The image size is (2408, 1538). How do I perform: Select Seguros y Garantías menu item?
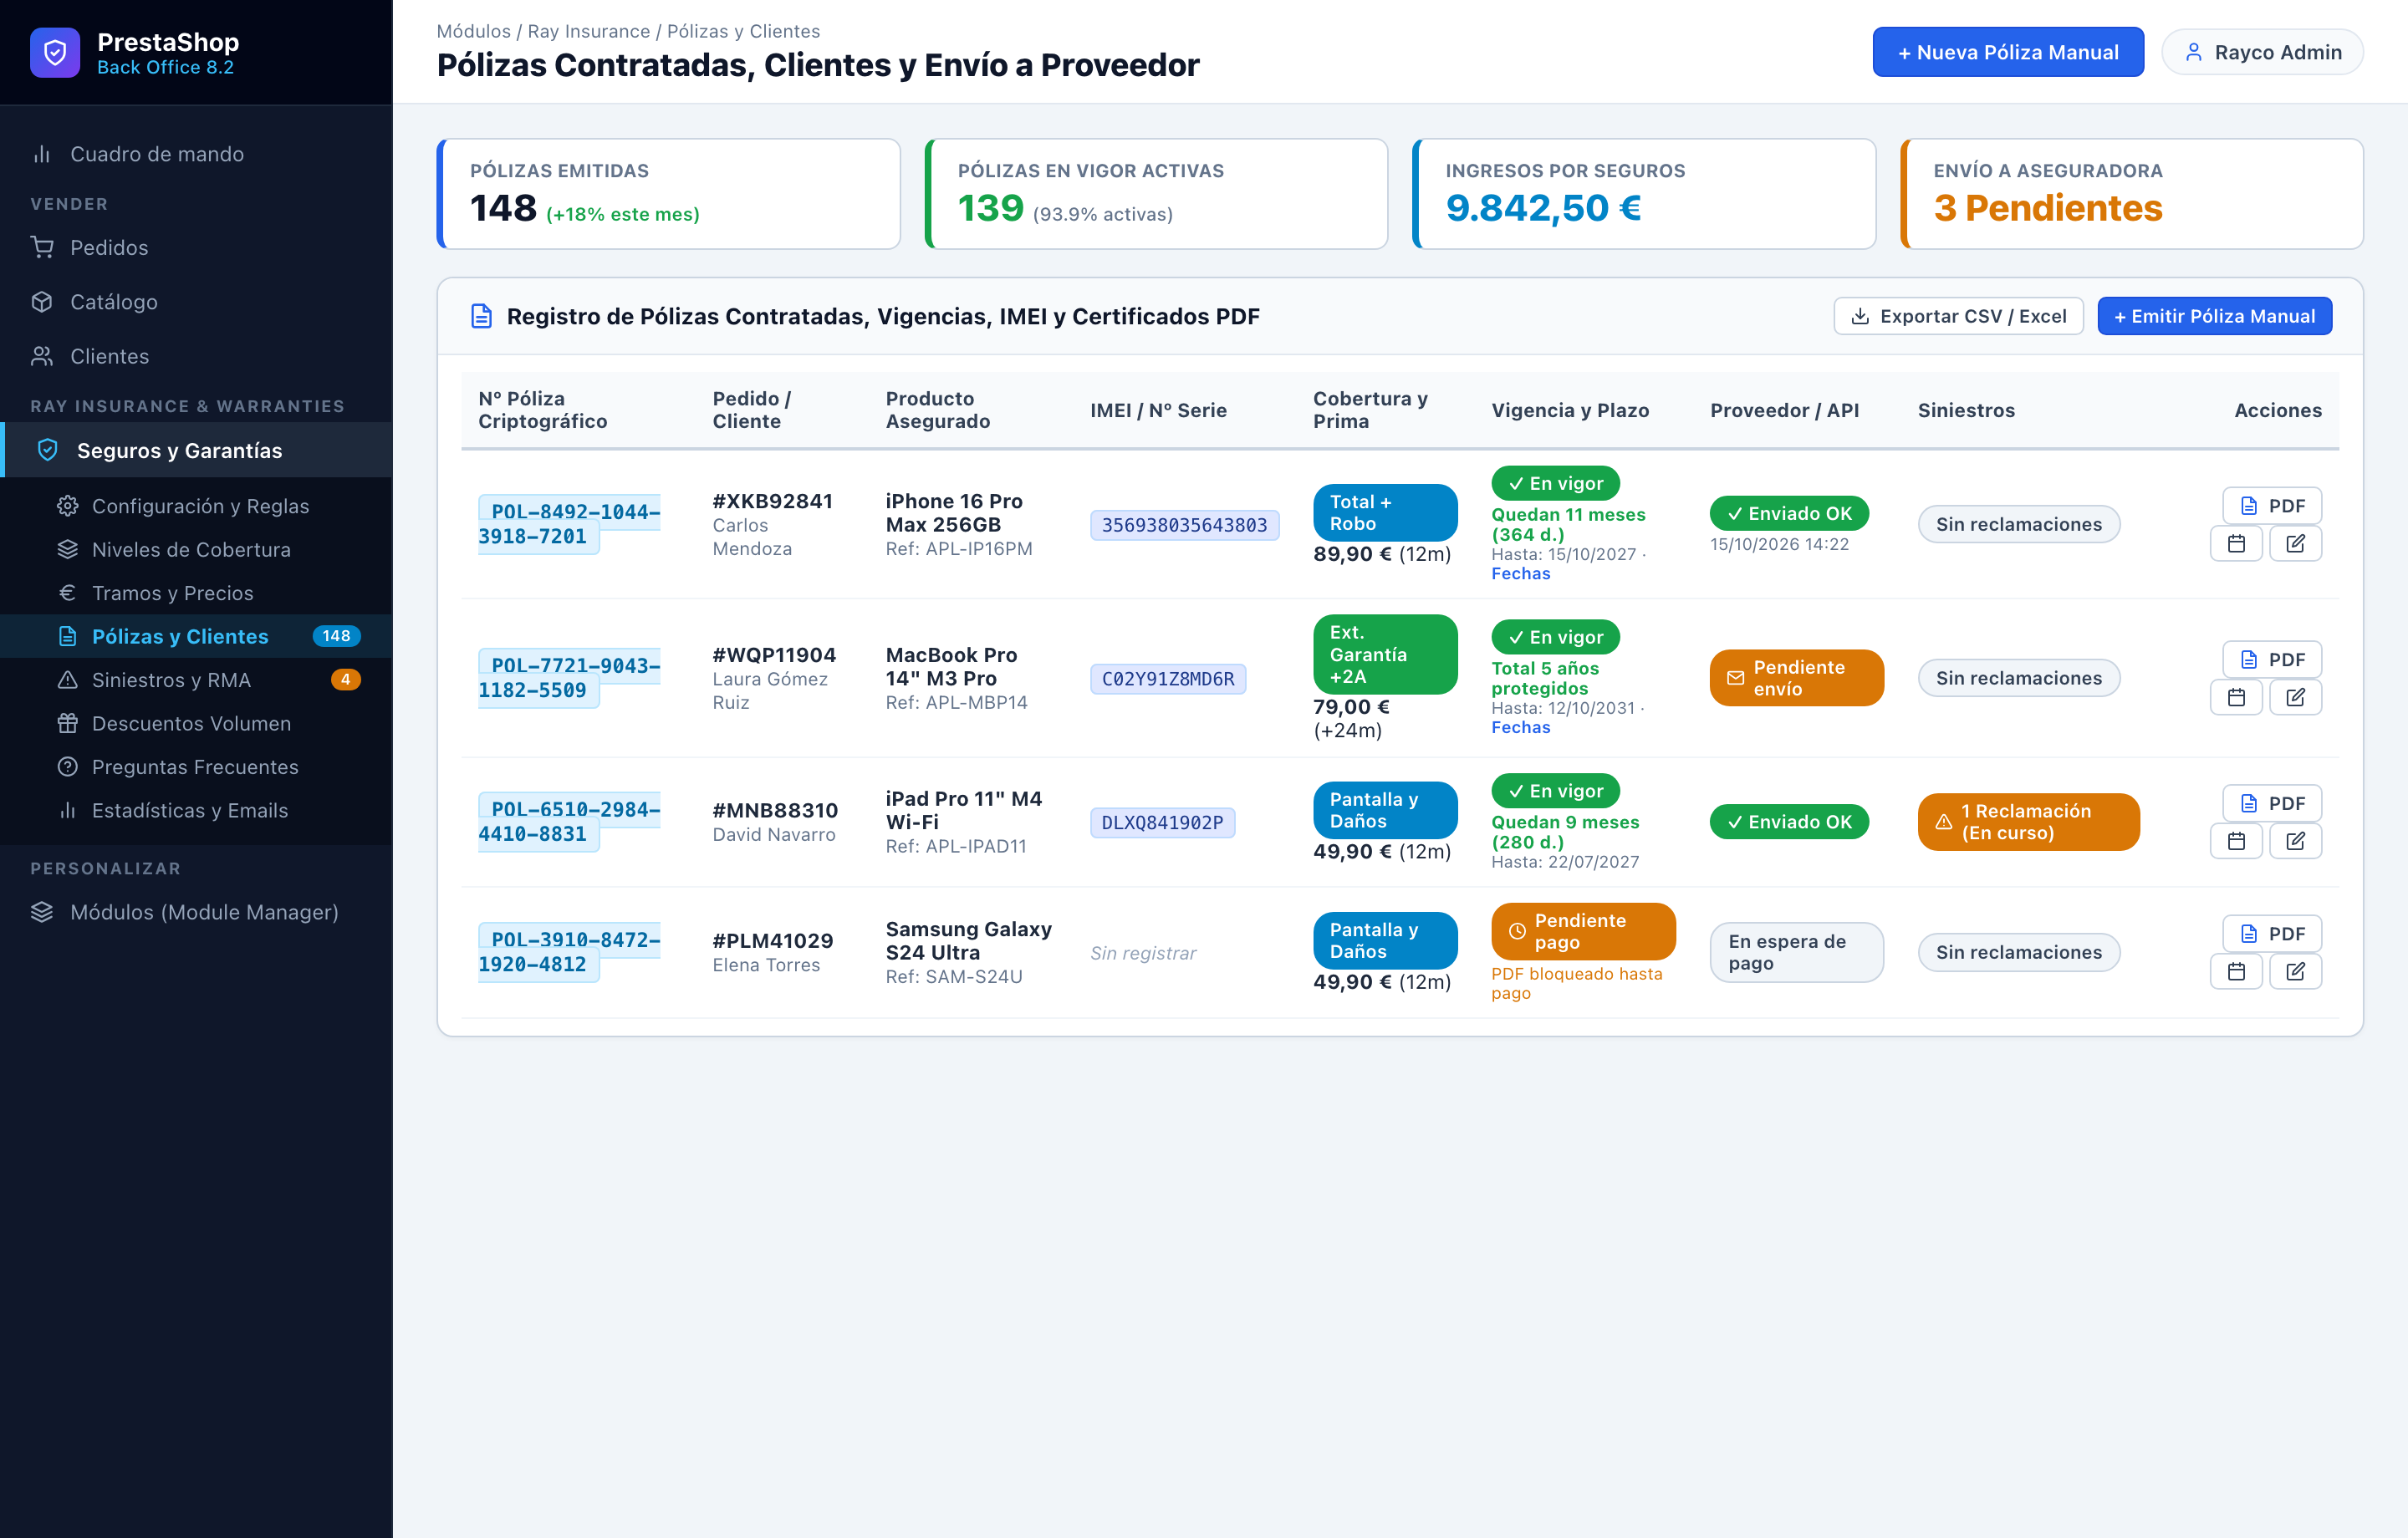pyautogui.click(x=196, y=450)
